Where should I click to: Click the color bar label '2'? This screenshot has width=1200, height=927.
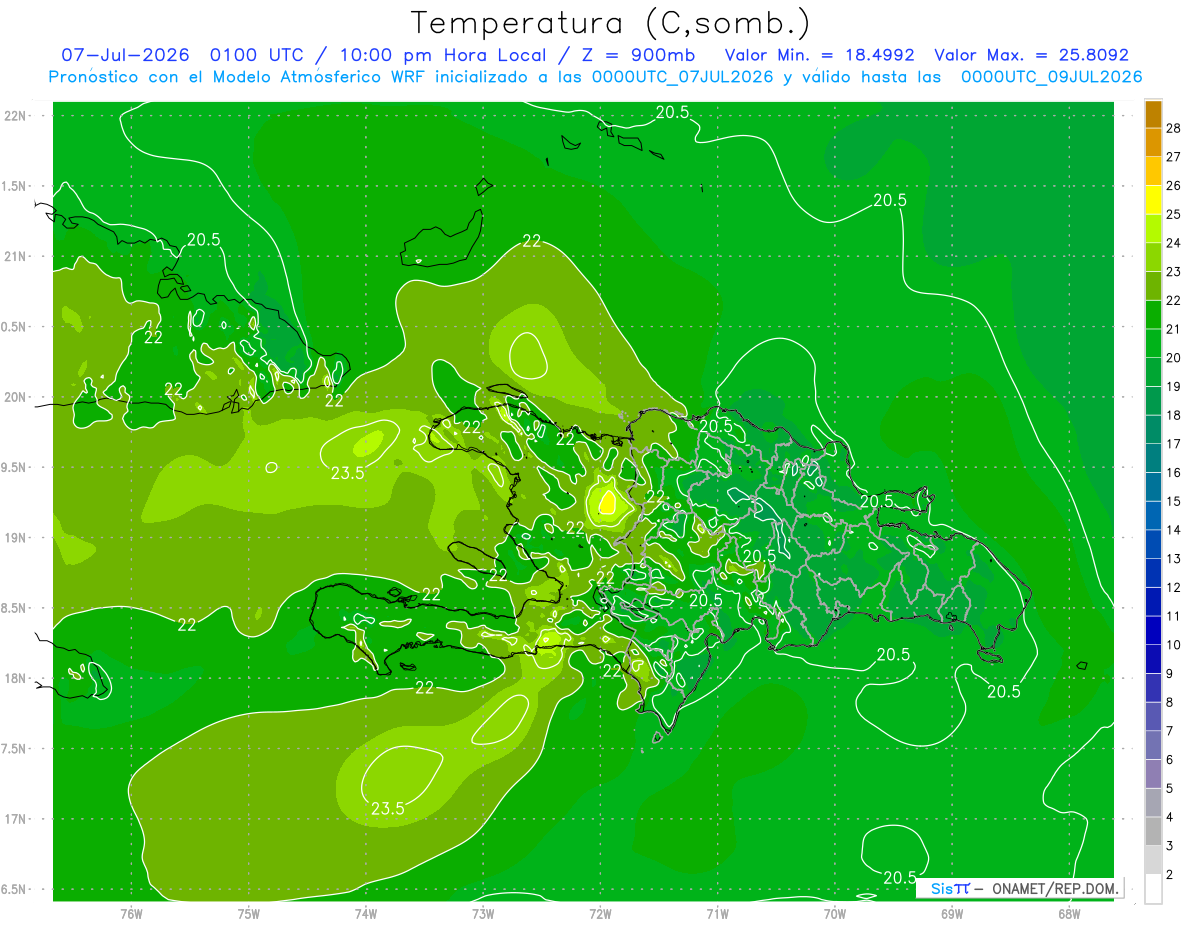pos(1171,874)
